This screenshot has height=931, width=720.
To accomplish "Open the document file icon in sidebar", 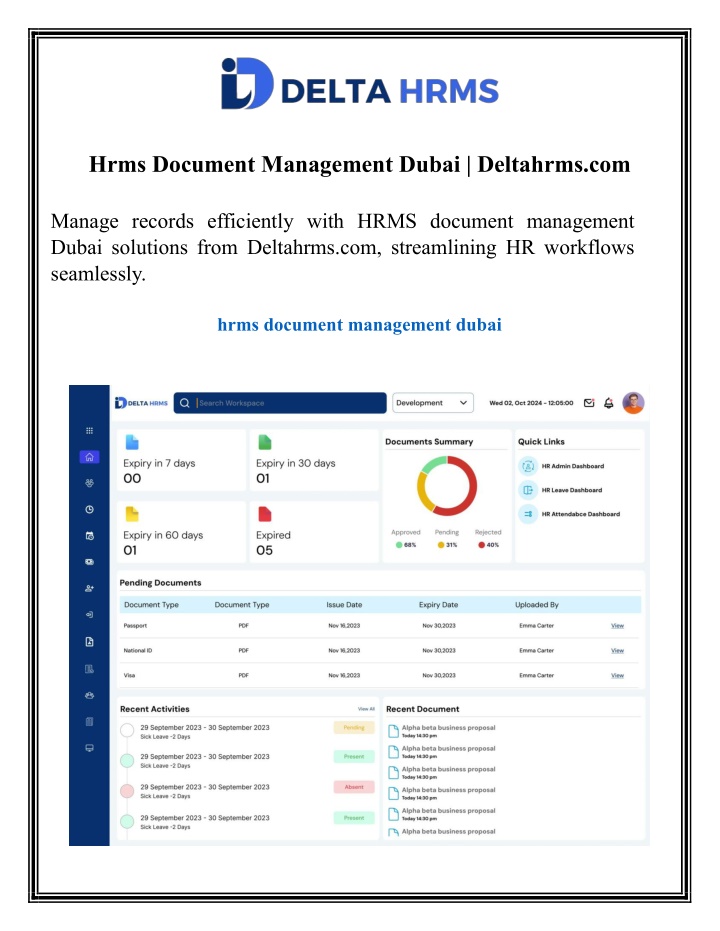I will pyautogui.click(x=90, y=641).
